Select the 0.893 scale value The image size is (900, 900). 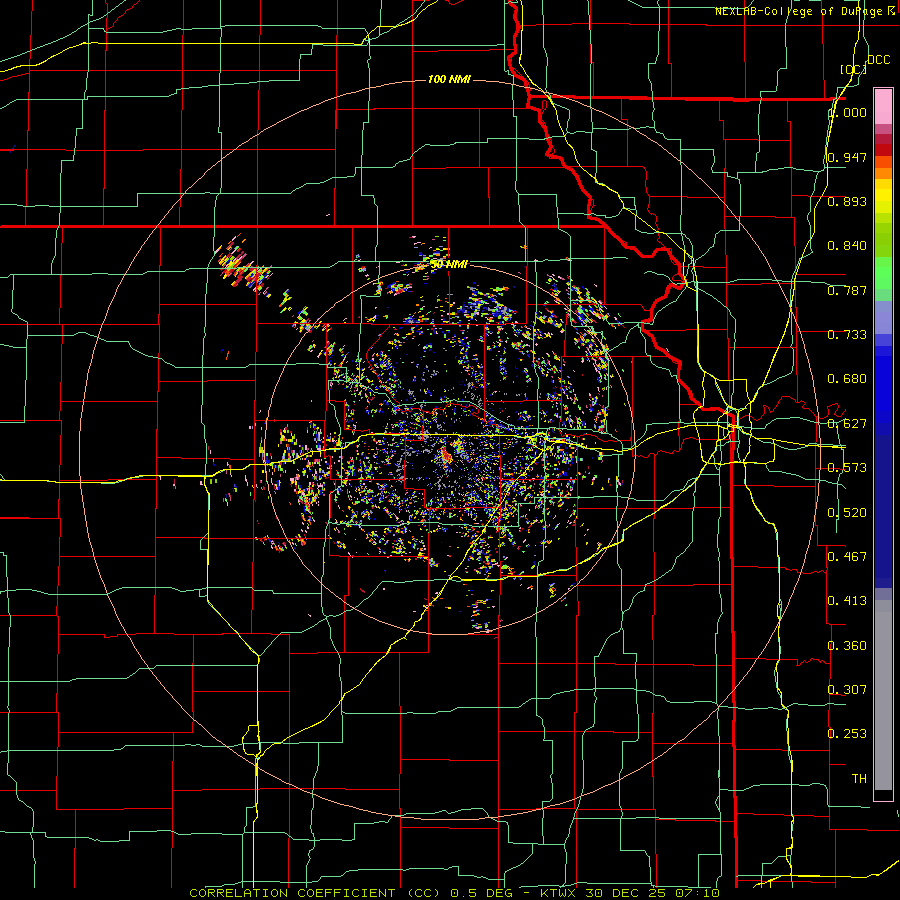847,201
